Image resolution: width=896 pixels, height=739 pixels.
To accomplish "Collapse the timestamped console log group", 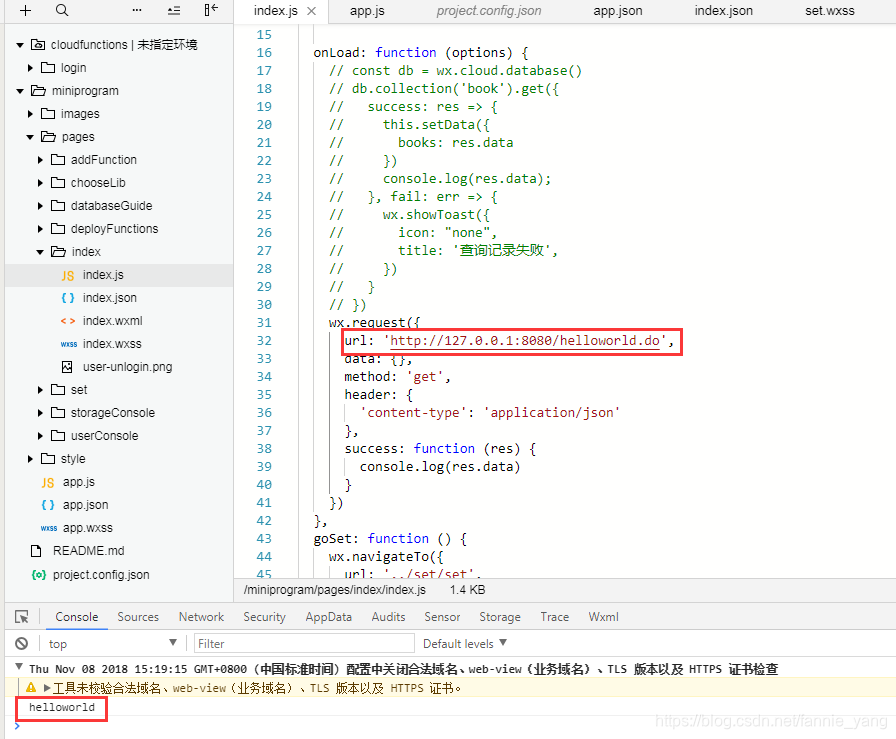I will click(x=19, y=666).
